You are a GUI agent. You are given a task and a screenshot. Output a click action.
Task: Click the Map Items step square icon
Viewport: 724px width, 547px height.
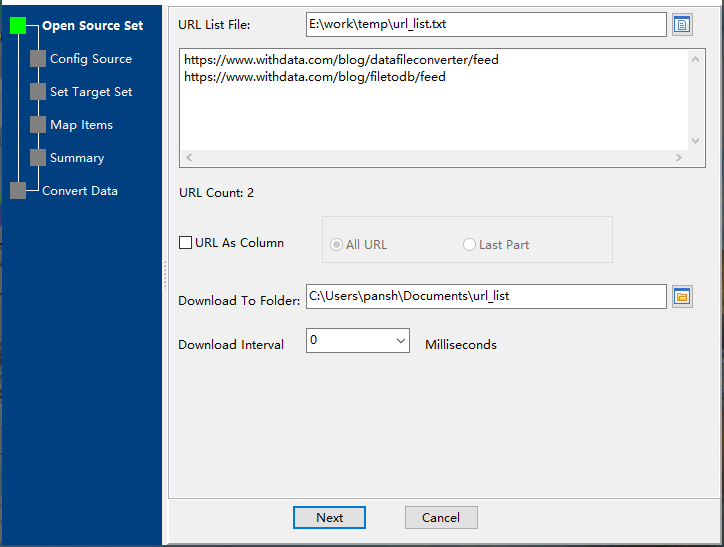(38, 125)
